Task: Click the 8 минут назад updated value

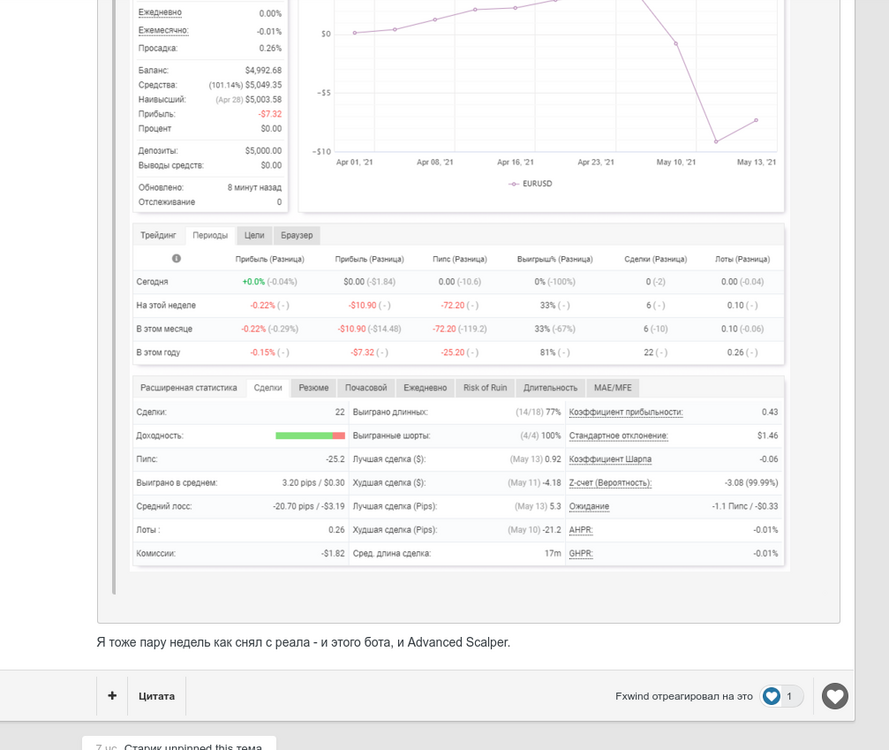Action: click(254, 187)
